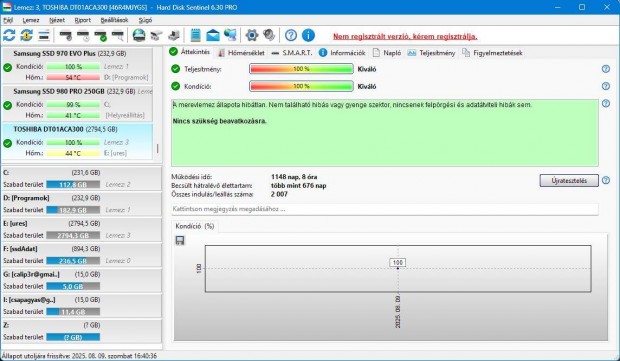Screen dimensions: 620x361
Task: Click the disk list panel toolbar icon
Action: tap(44, 35)
